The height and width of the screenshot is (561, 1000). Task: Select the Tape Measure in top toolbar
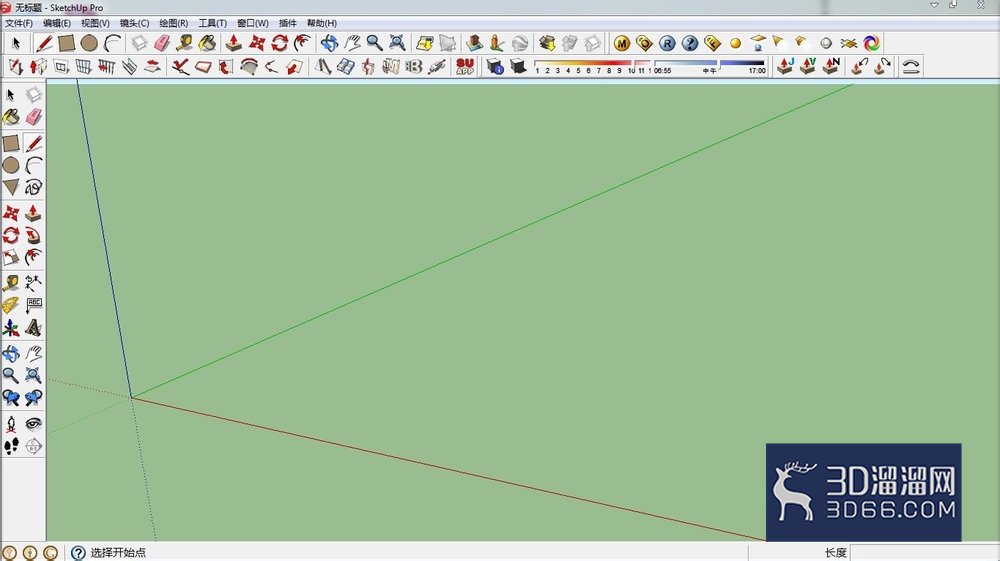click(x=184, y=43)
